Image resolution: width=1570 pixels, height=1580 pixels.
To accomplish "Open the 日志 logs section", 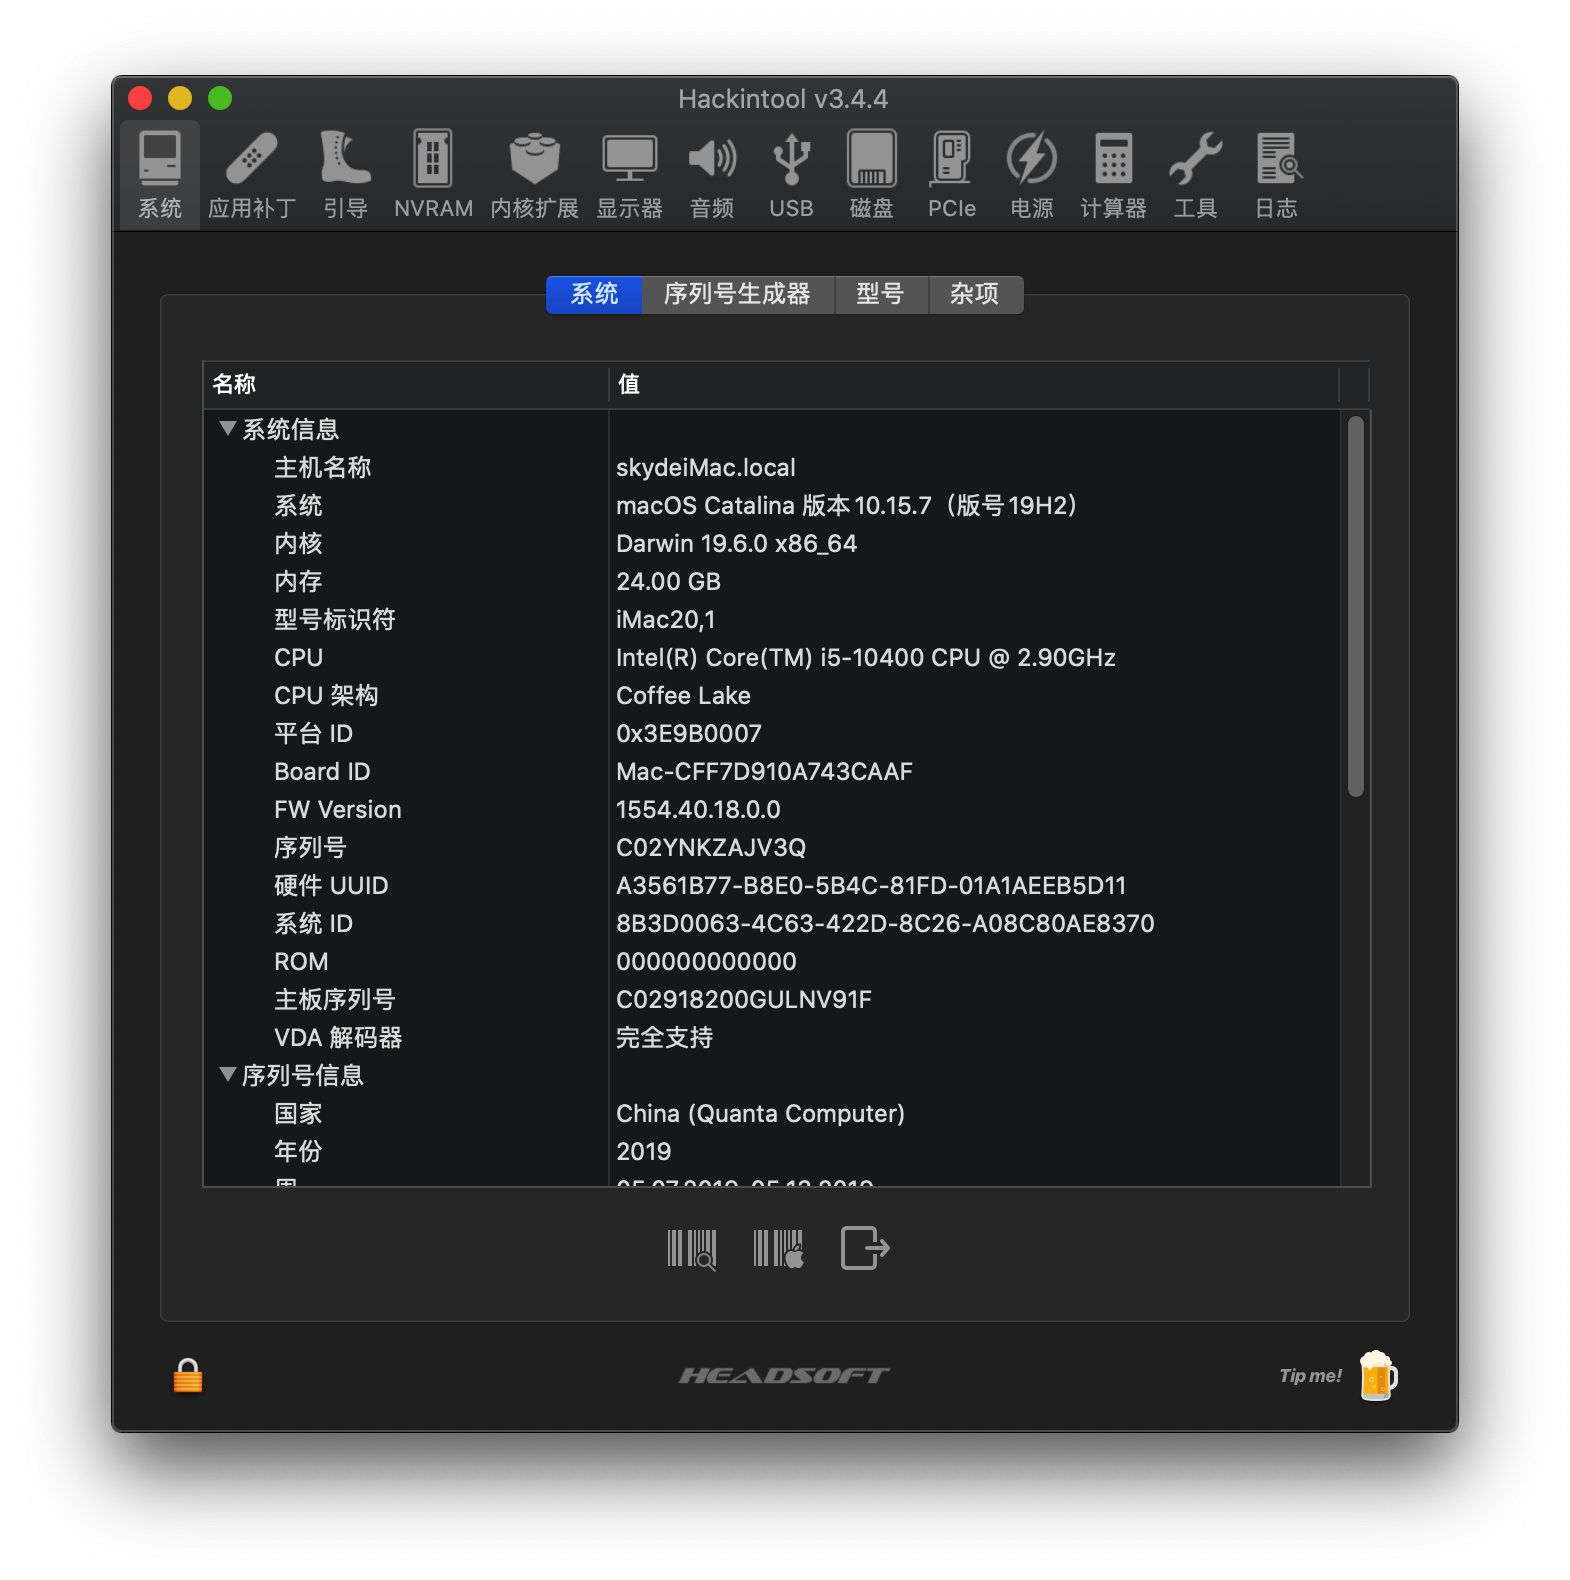I will [1277, 175].
